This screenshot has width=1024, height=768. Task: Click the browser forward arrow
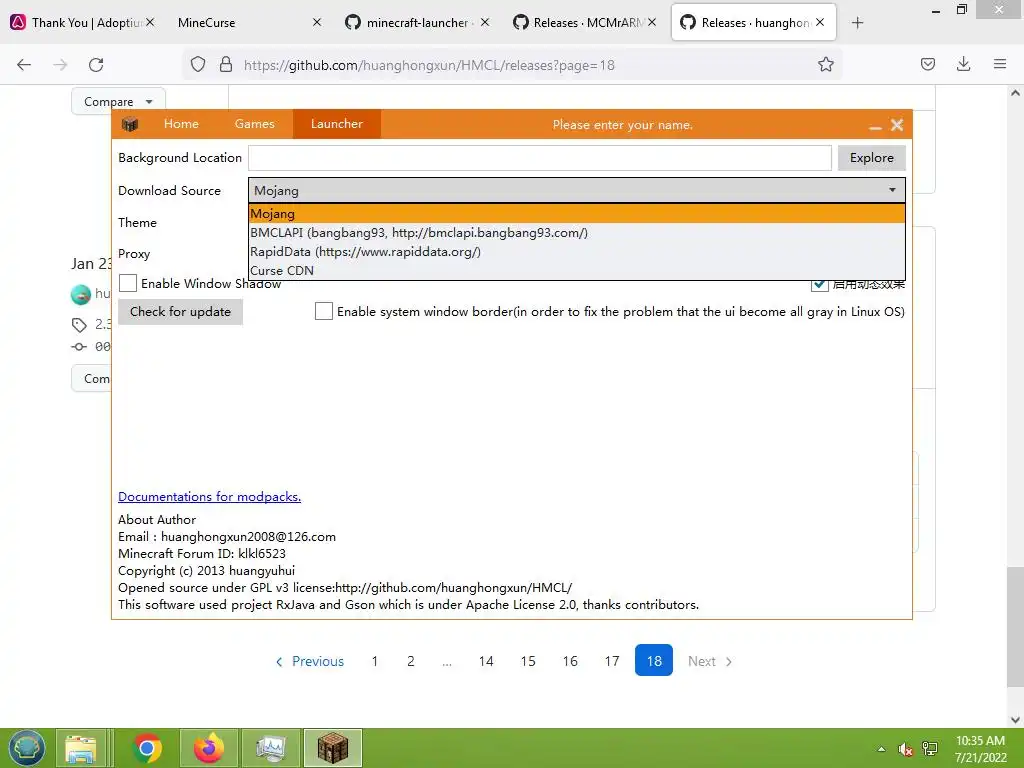coord(60,65)
